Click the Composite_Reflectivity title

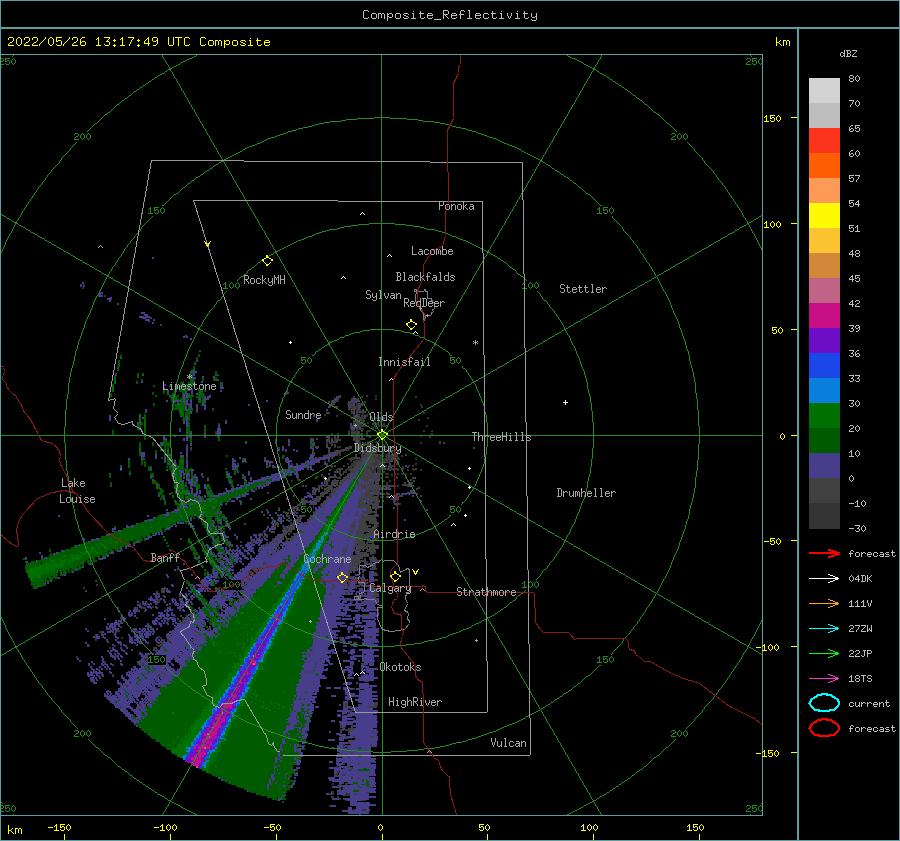pyautogui.click(x=449, y=15)
